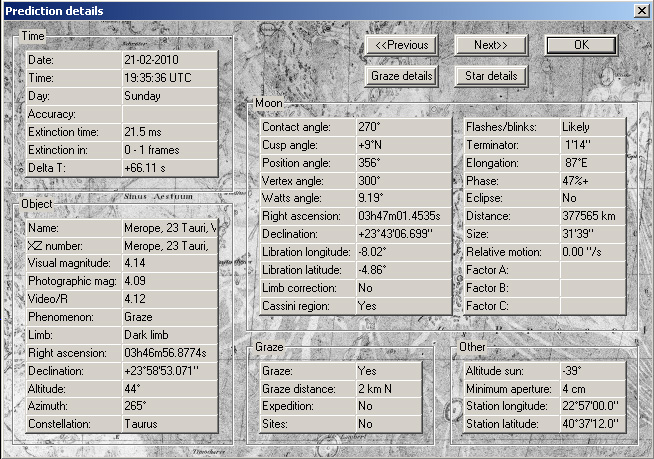
Task: Select Delta T value +66.11 s
Action: click(x=170, y=168)
